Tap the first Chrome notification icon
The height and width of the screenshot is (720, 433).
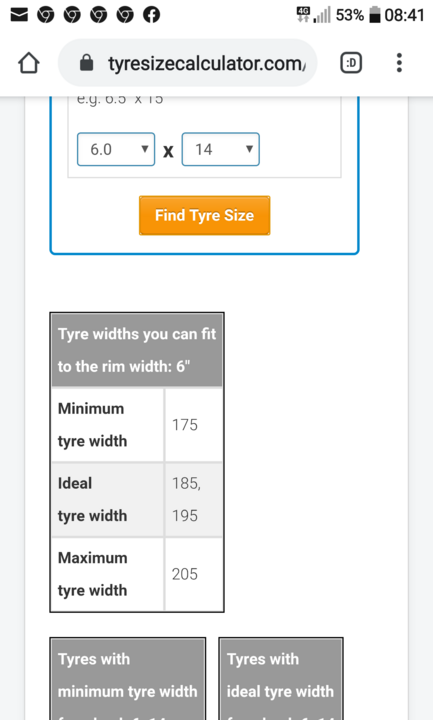tap(45, 15)
